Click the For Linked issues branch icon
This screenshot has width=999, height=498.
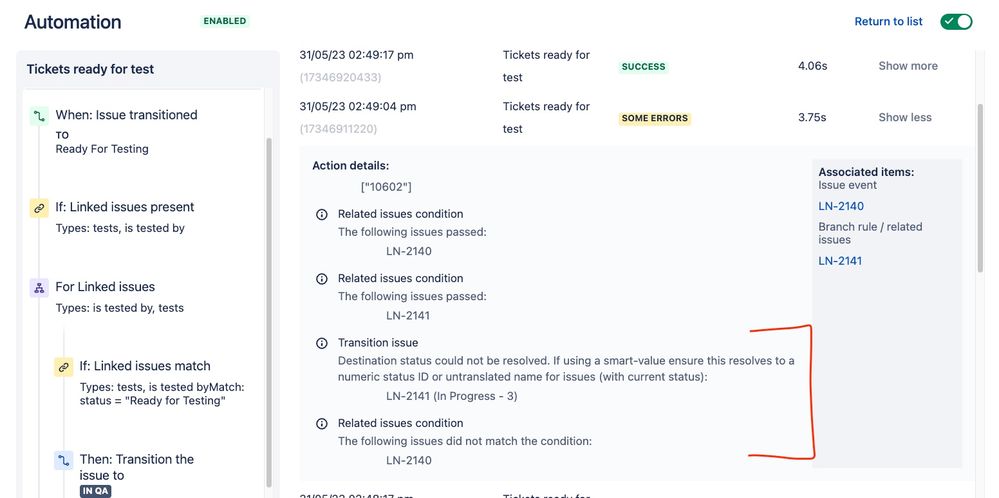click(x=40, y=287)
